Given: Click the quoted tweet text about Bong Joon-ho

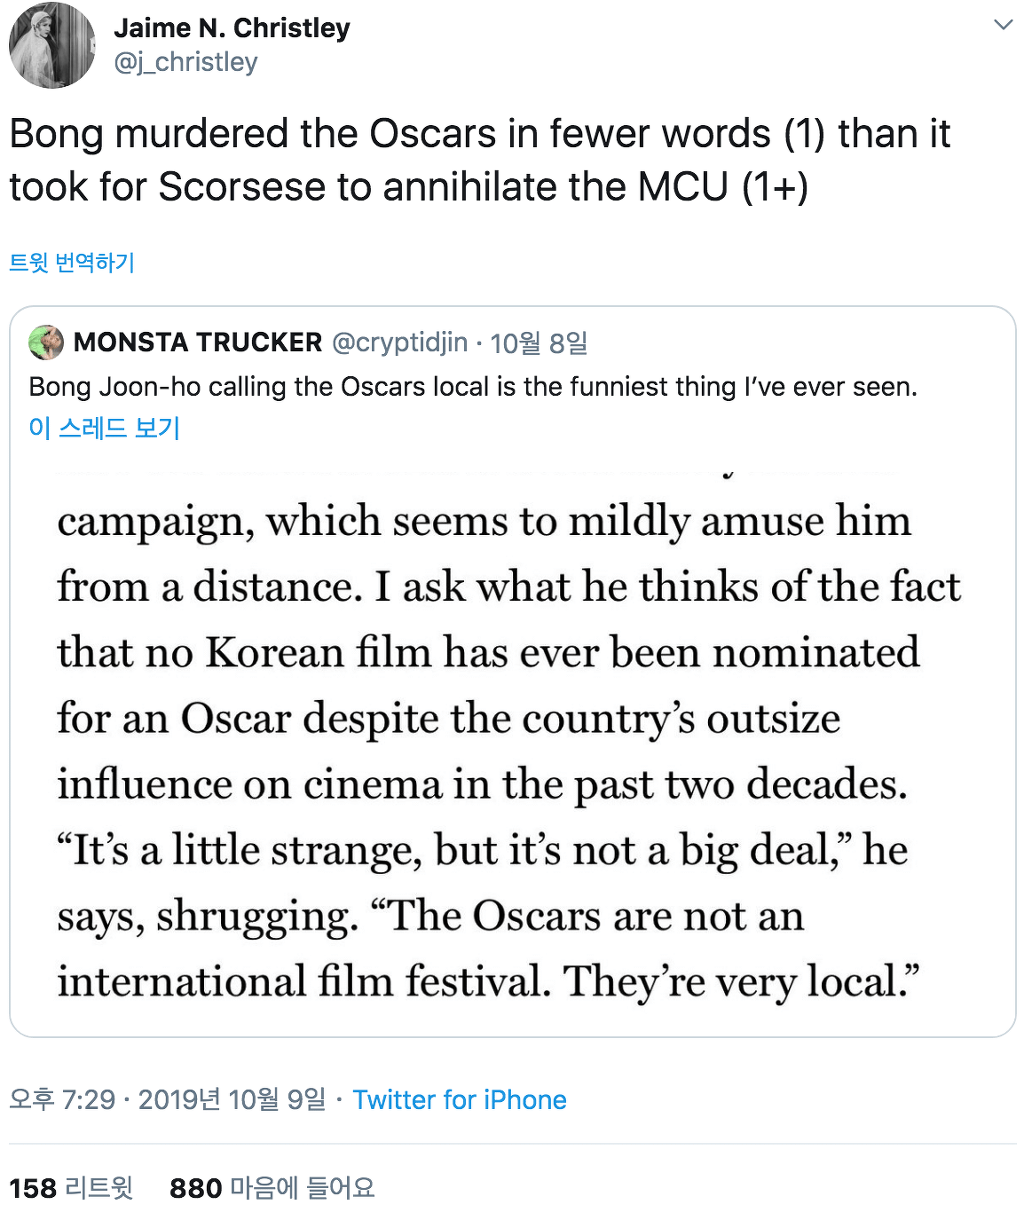Looking at the screenshot, I should (472, 387).
